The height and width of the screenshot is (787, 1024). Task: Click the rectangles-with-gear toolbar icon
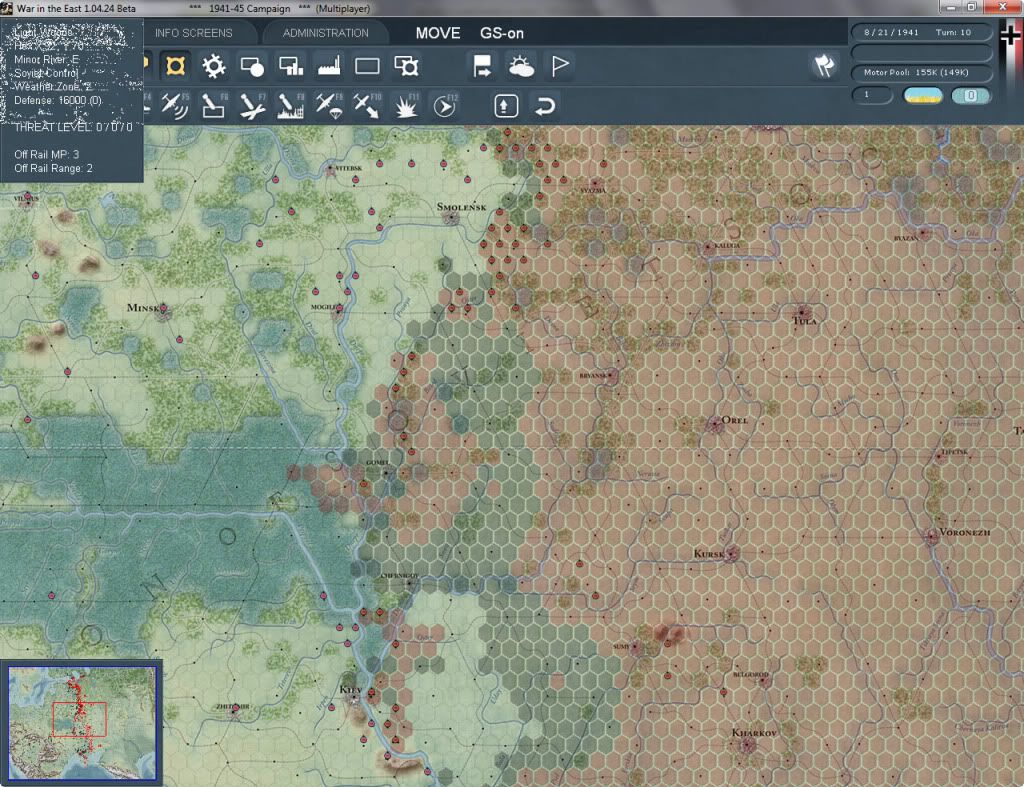406,66
